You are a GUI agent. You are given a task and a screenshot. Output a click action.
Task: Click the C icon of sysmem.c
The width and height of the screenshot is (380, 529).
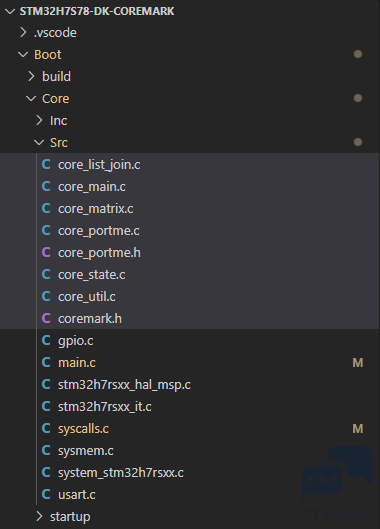tap(46, 450)
